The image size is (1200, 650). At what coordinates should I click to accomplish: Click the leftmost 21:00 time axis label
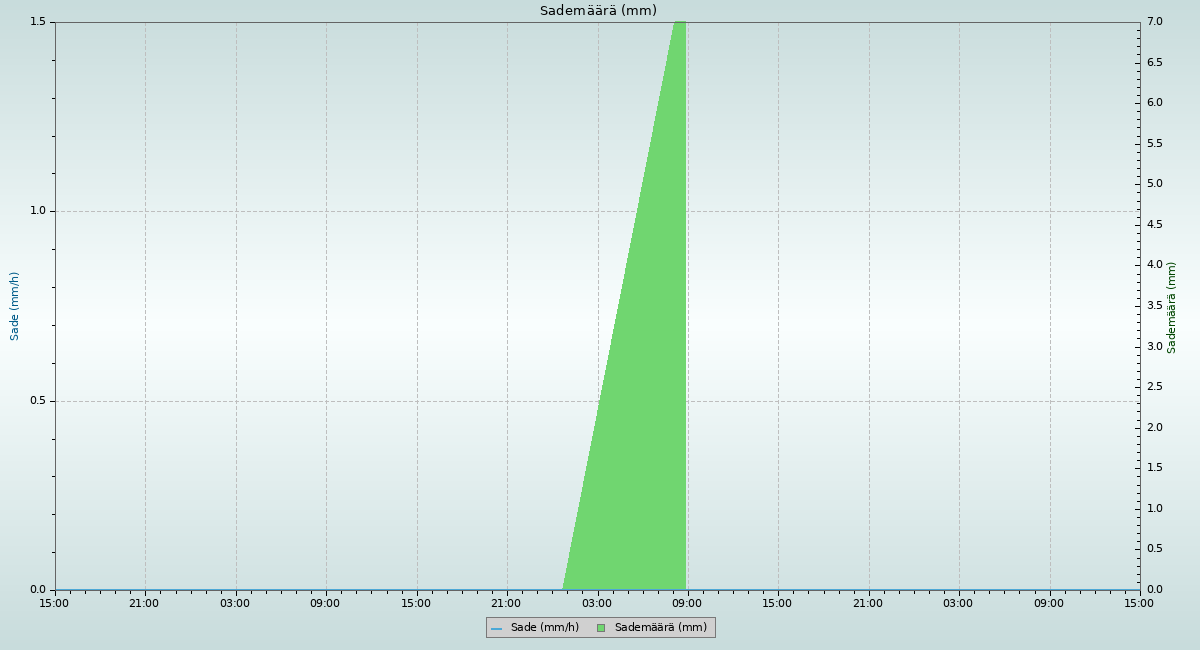tap(144, 603)
